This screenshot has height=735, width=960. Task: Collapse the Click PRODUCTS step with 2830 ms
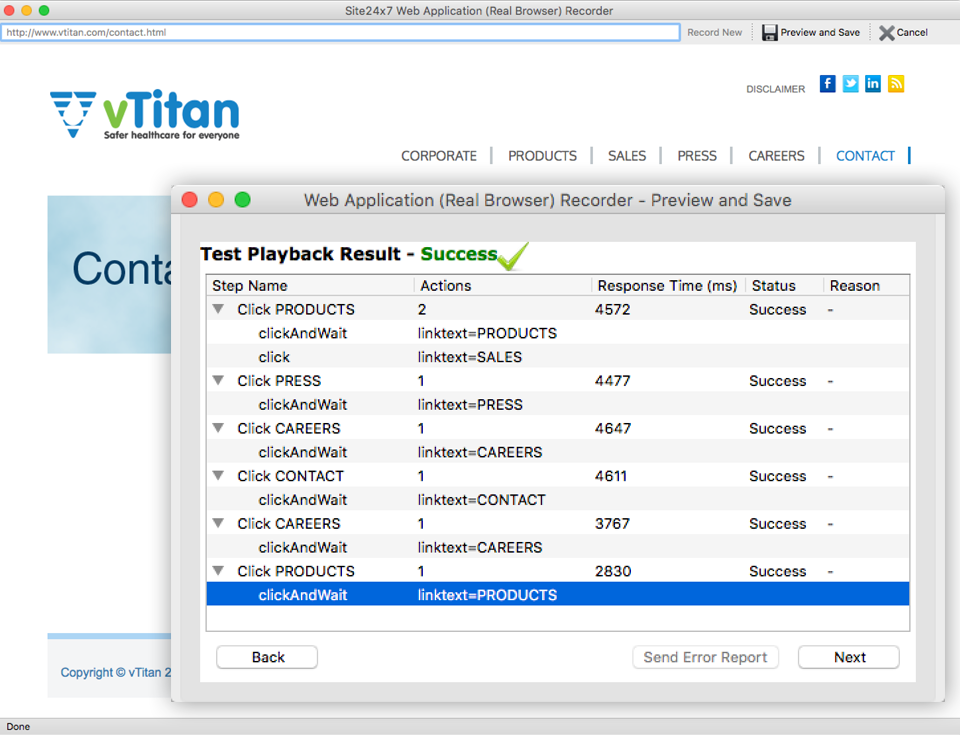click(218, 571)
